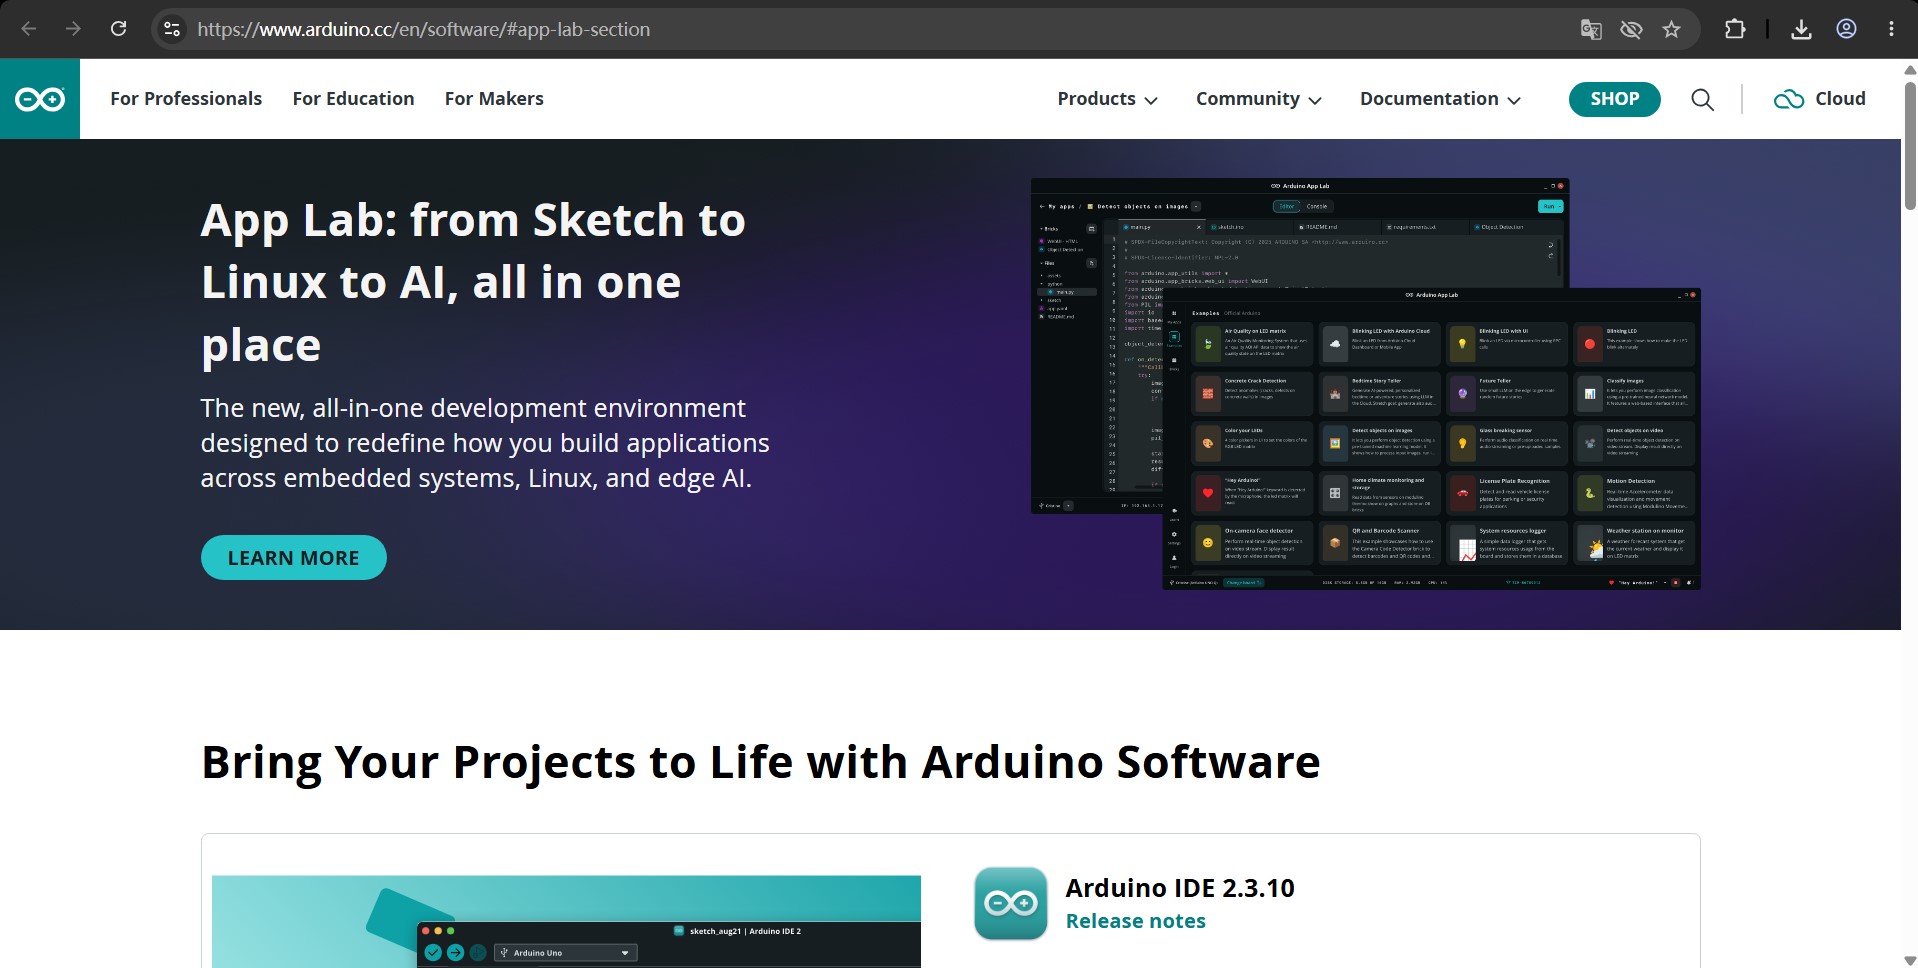The width and height of the screenshot is (1918, 968).
Task: Click the Arduino IDE 2.3.10 app icon
Action: click(1011, 904)
